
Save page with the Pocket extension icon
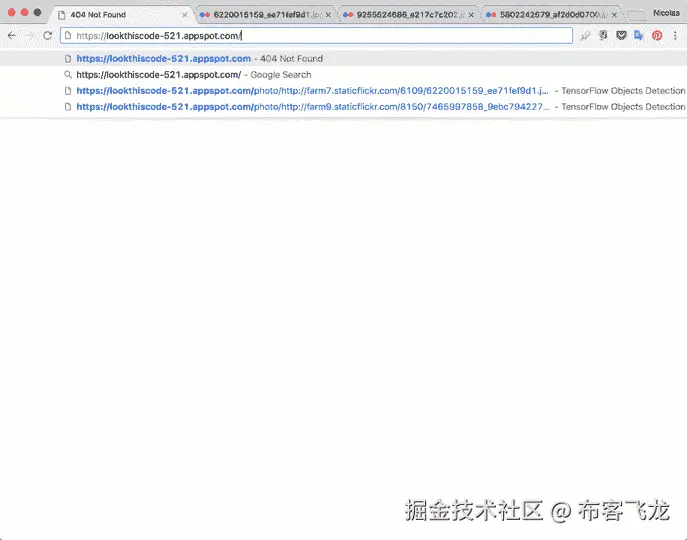point(621,35)
